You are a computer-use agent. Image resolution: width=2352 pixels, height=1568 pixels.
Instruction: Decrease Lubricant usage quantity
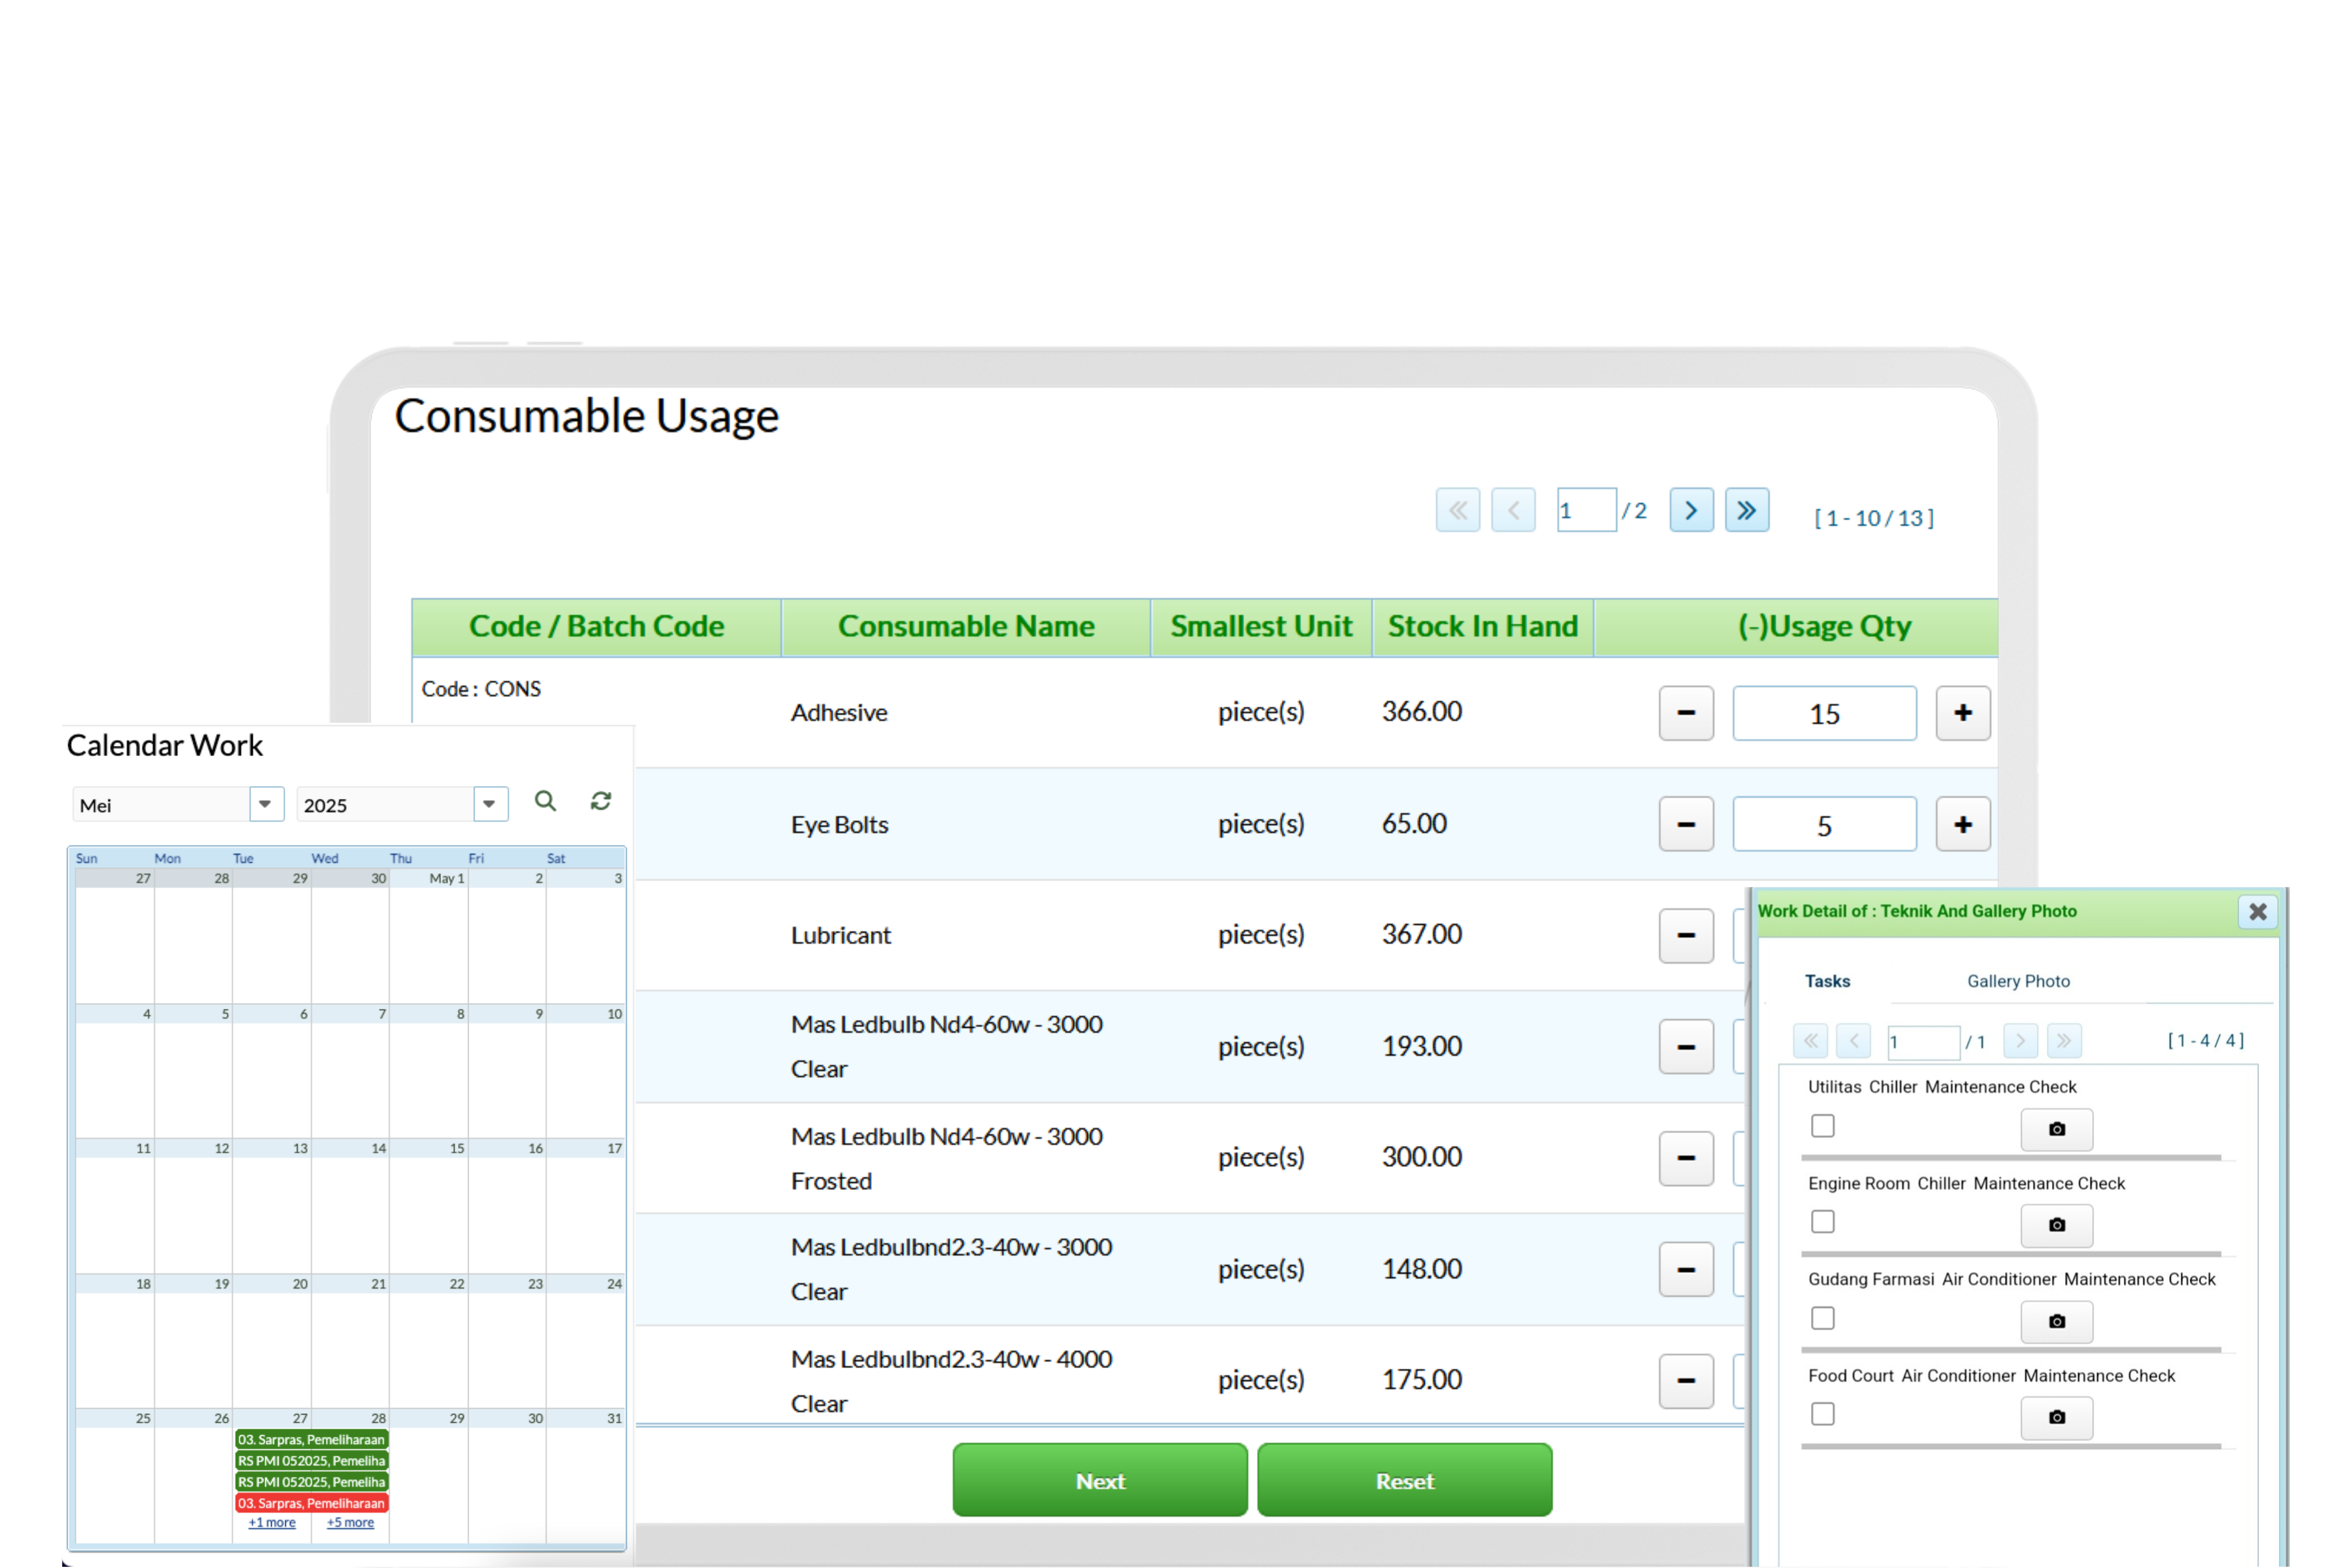1686,936
